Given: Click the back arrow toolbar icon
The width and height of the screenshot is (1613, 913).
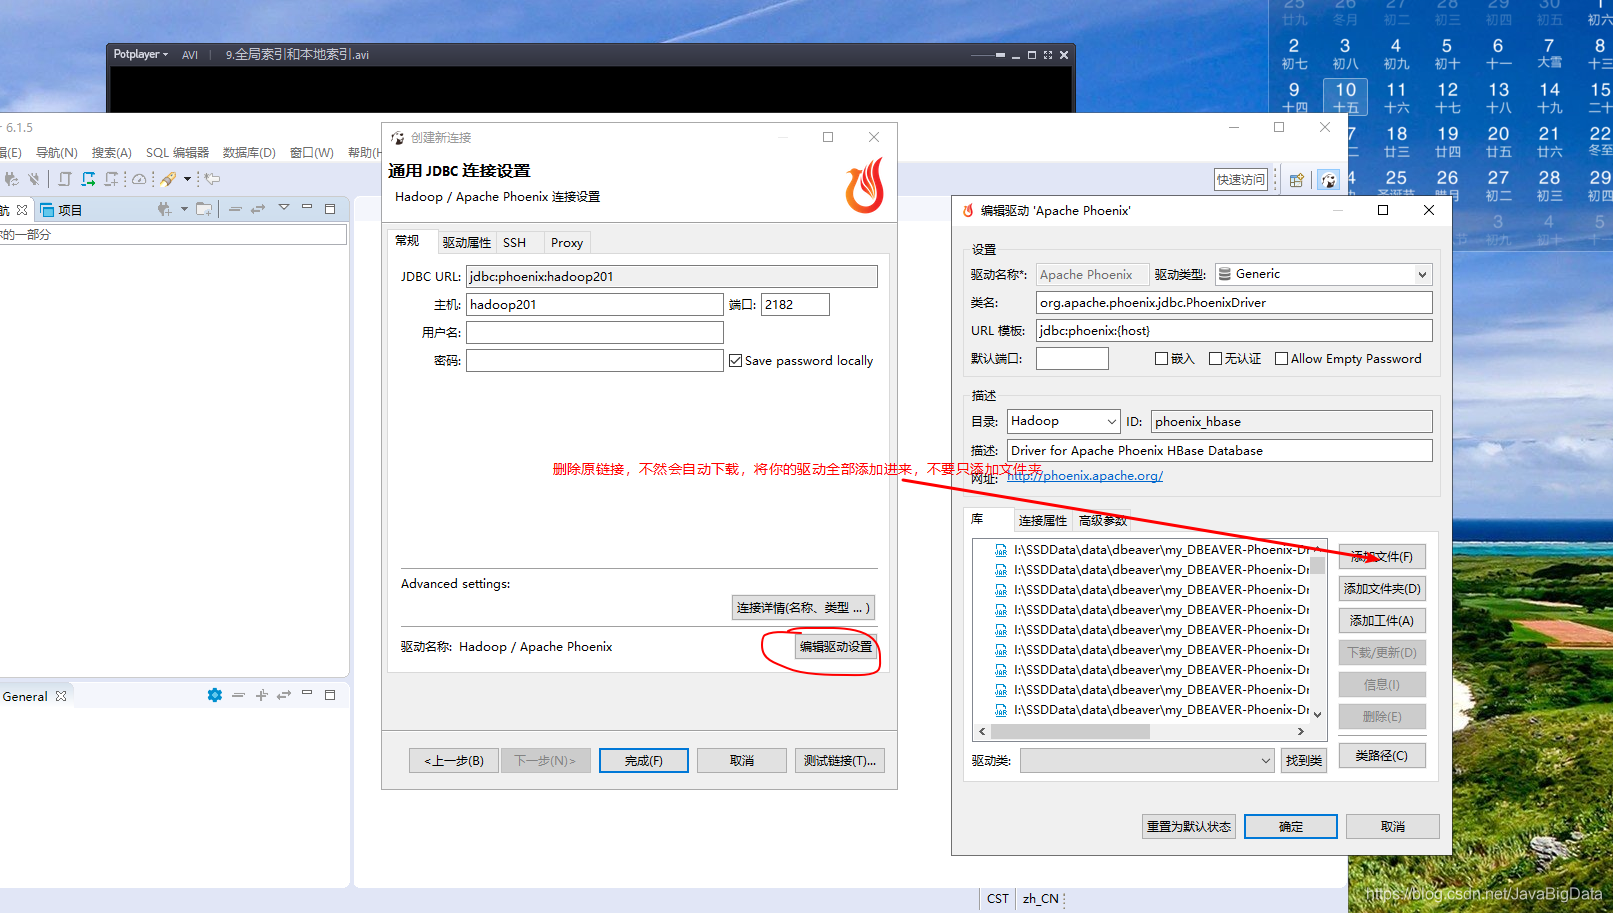Looking at the screenshot, I should [x=213, y=179].
